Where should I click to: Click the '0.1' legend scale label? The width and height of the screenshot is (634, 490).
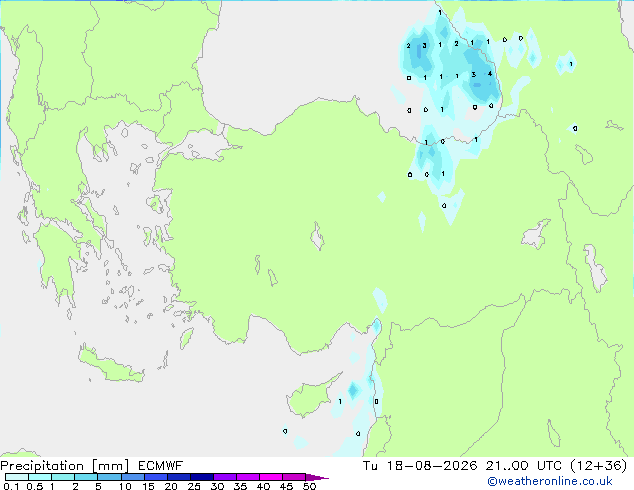pyautogui.click(x=11, y=486)
